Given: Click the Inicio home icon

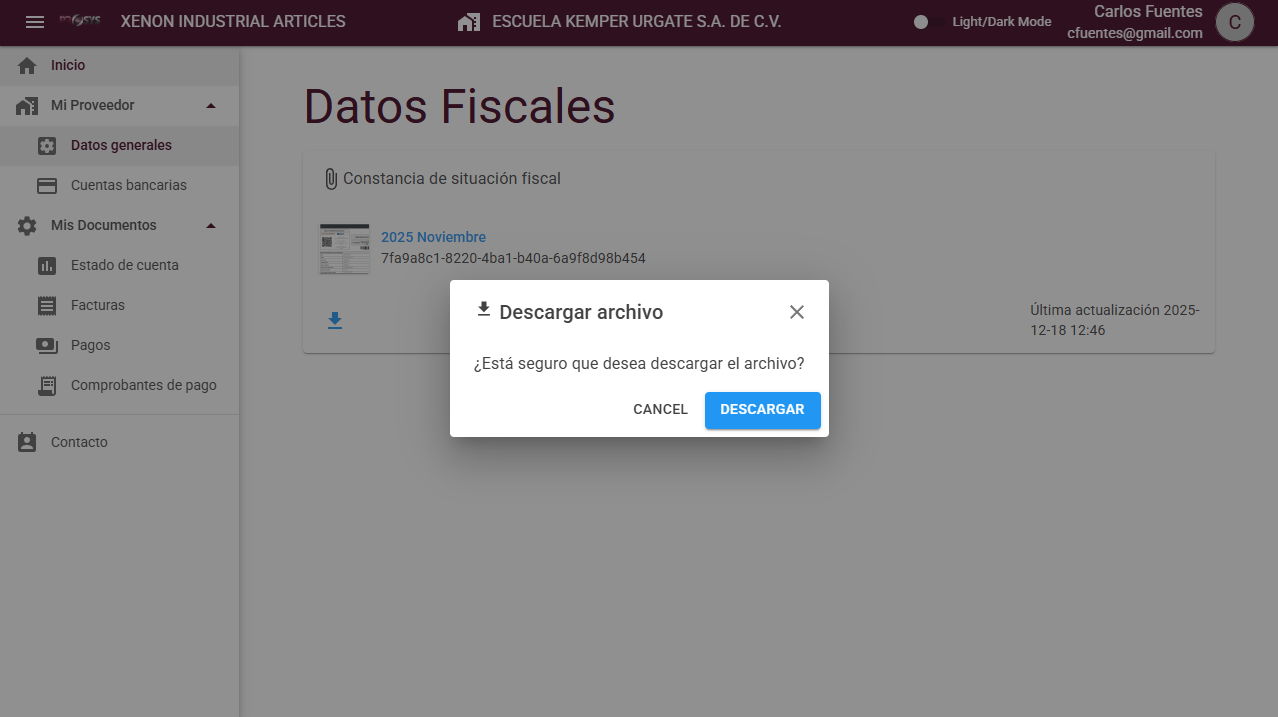Looking at the screenshot, I should coord(27,66).
